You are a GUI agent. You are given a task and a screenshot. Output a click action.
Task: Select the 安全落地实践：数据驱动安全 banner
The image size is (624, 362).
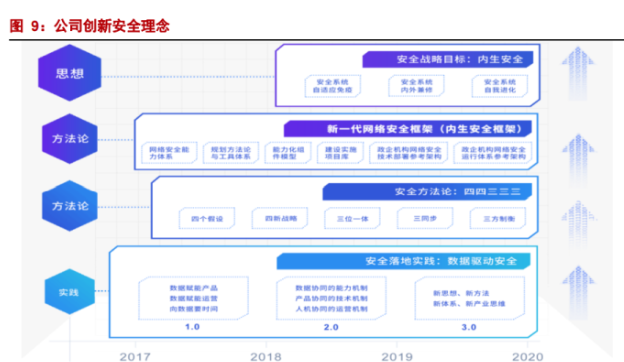click(x=404, y=261)
